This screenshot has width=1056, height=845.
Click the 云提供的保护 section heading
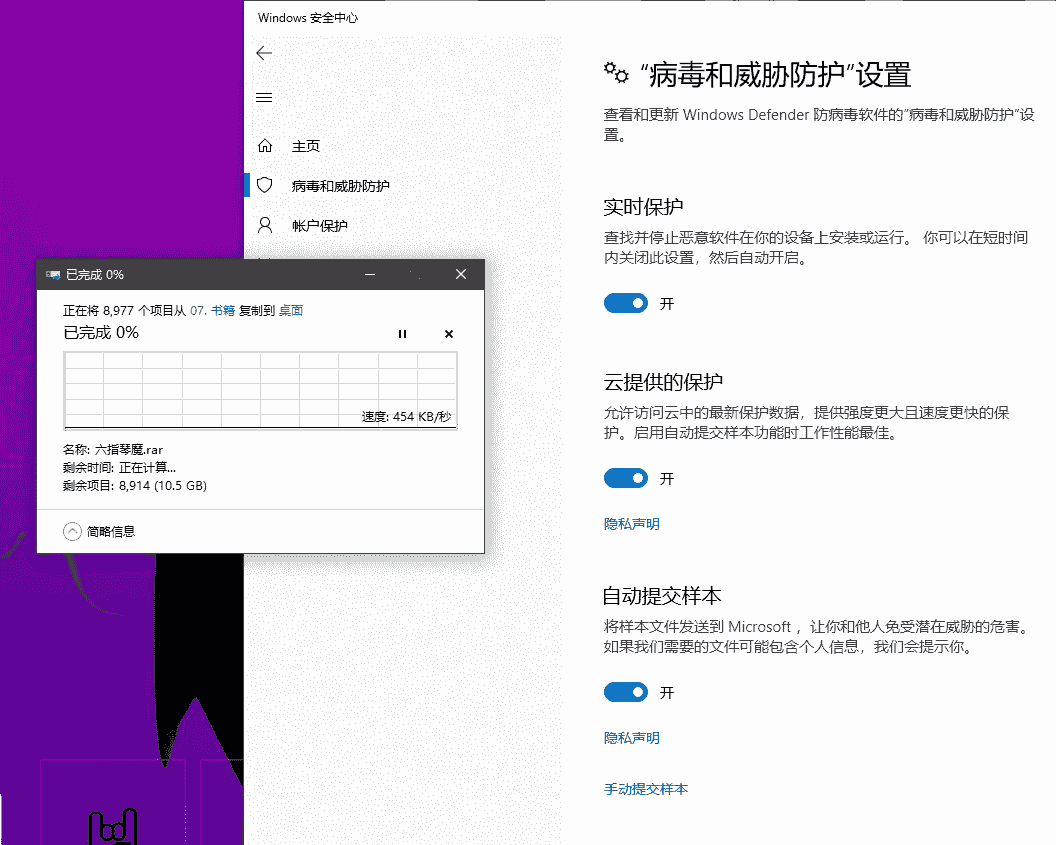tap(663, 382)
